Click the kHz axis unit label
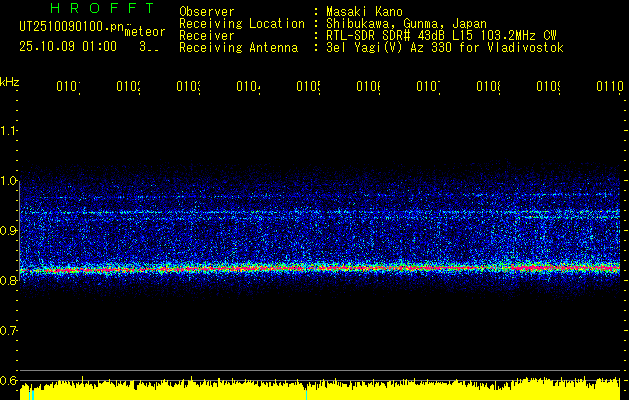The height and width of the screenshot is (400, 629). (x=10, y=81)
